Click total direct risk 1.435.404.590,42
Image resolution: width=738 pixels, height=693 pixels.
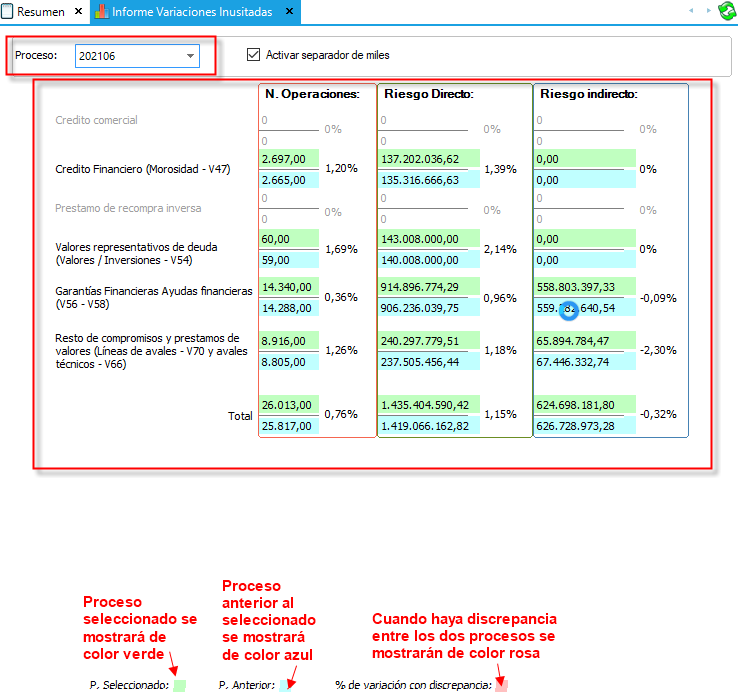click(x=429, y=405)
